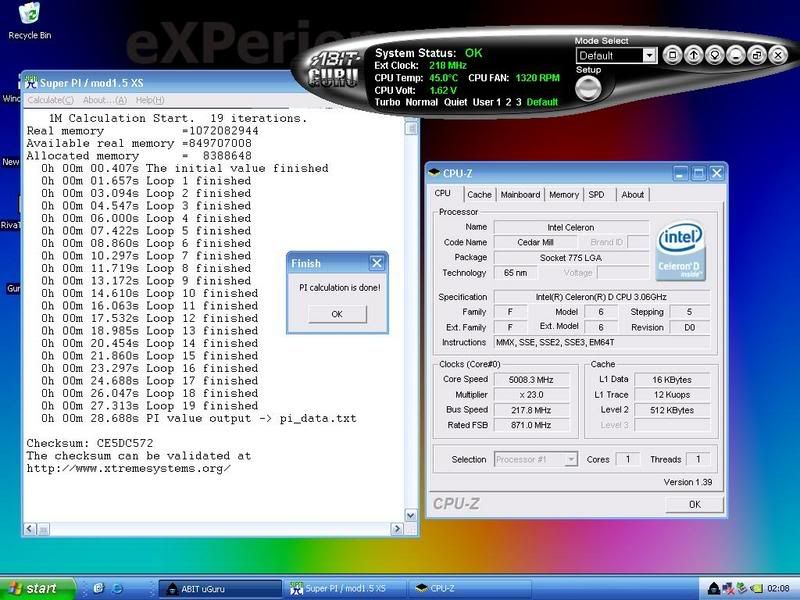Select Quiet mode in uGuru
800x600 pixels.
[456, 102]
